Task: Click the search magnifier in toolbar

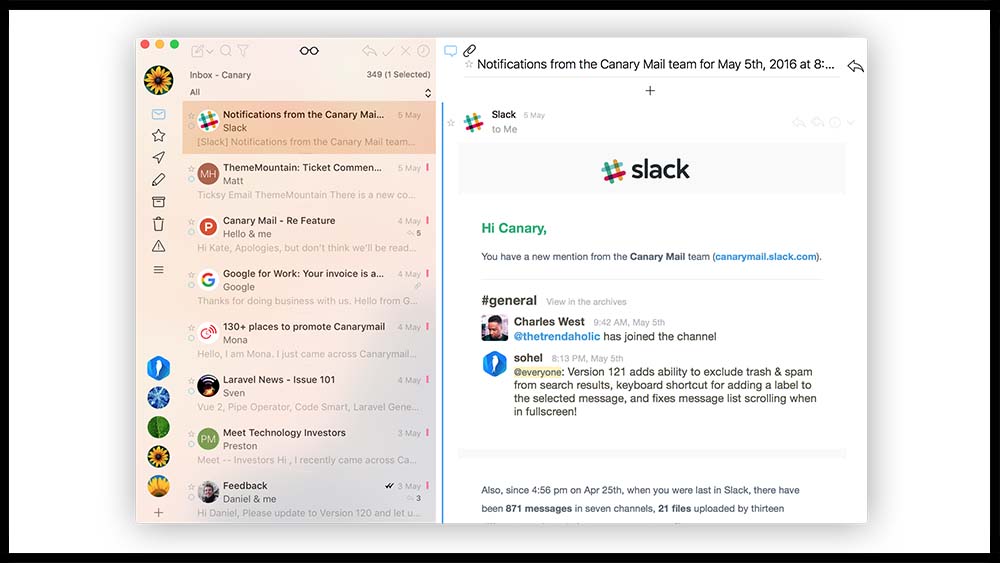Action: 226,51
